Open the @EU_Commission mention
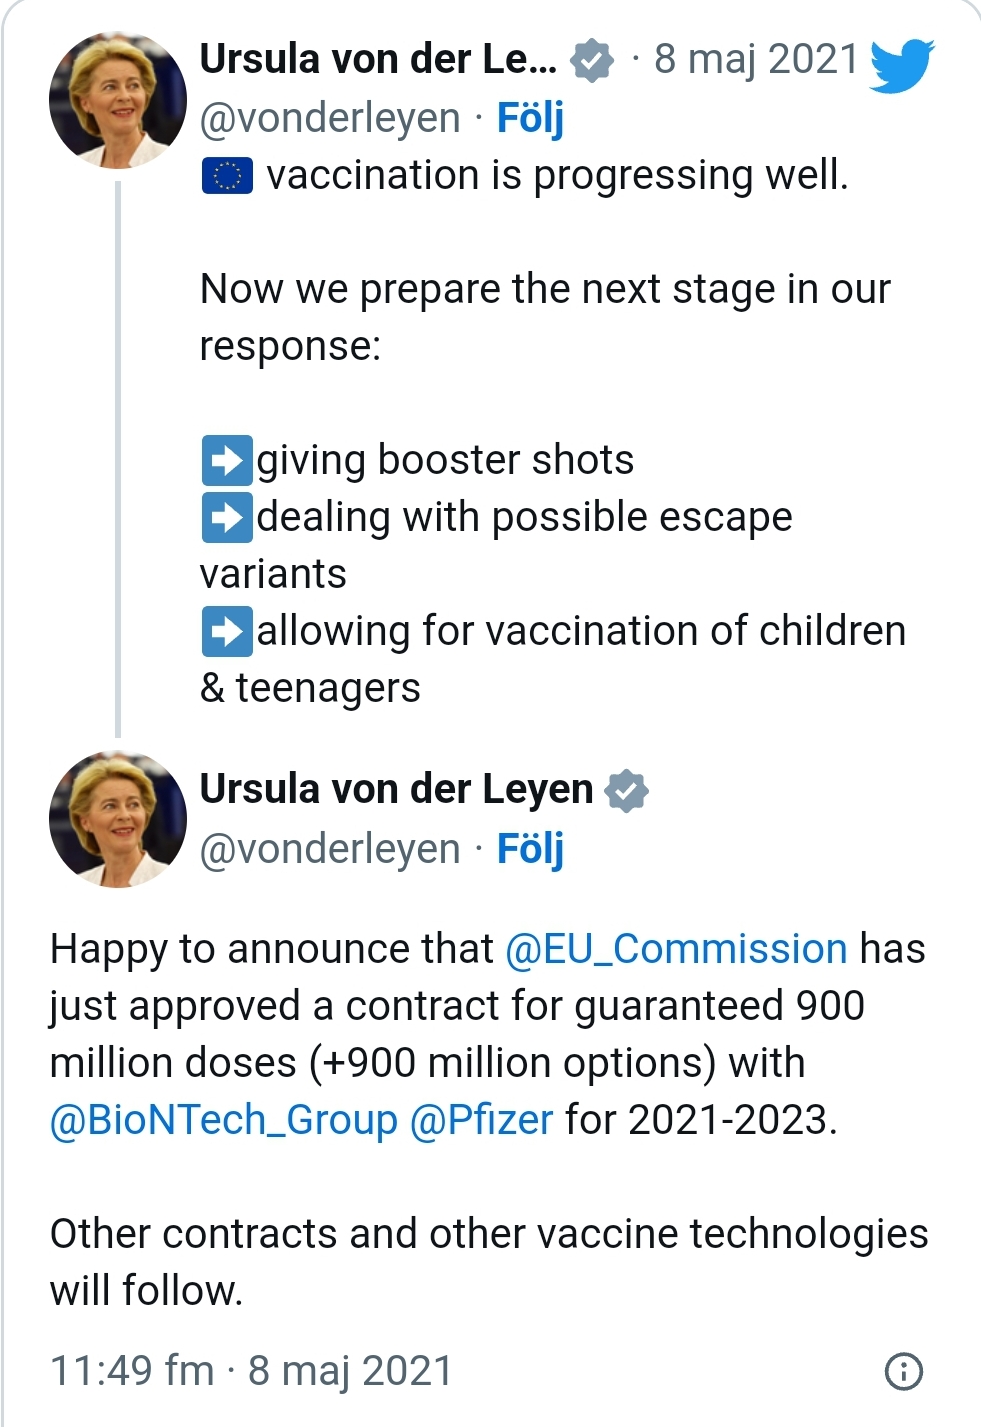Screen dimensions: 981x1427 pyautogui.click(x=676, y=949)
